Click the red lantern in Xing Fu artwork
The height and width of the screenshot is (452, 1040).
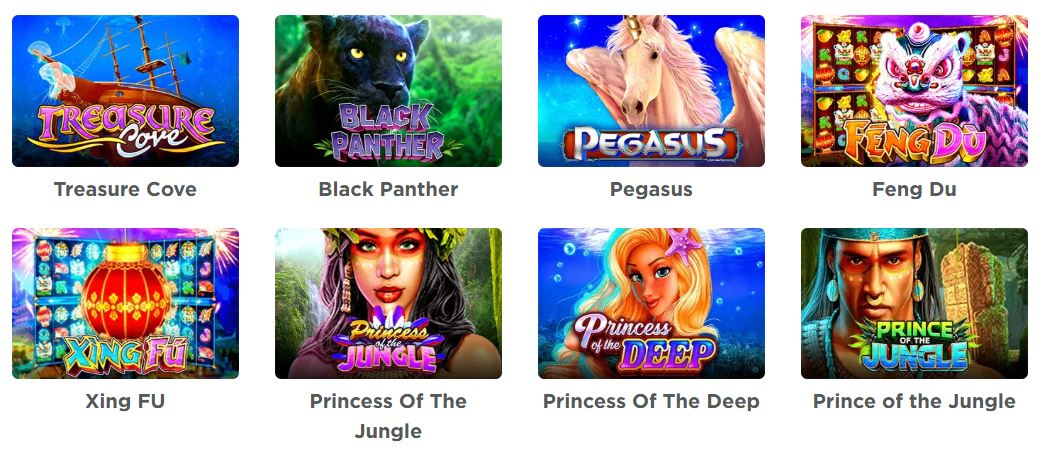click(126, 294)
